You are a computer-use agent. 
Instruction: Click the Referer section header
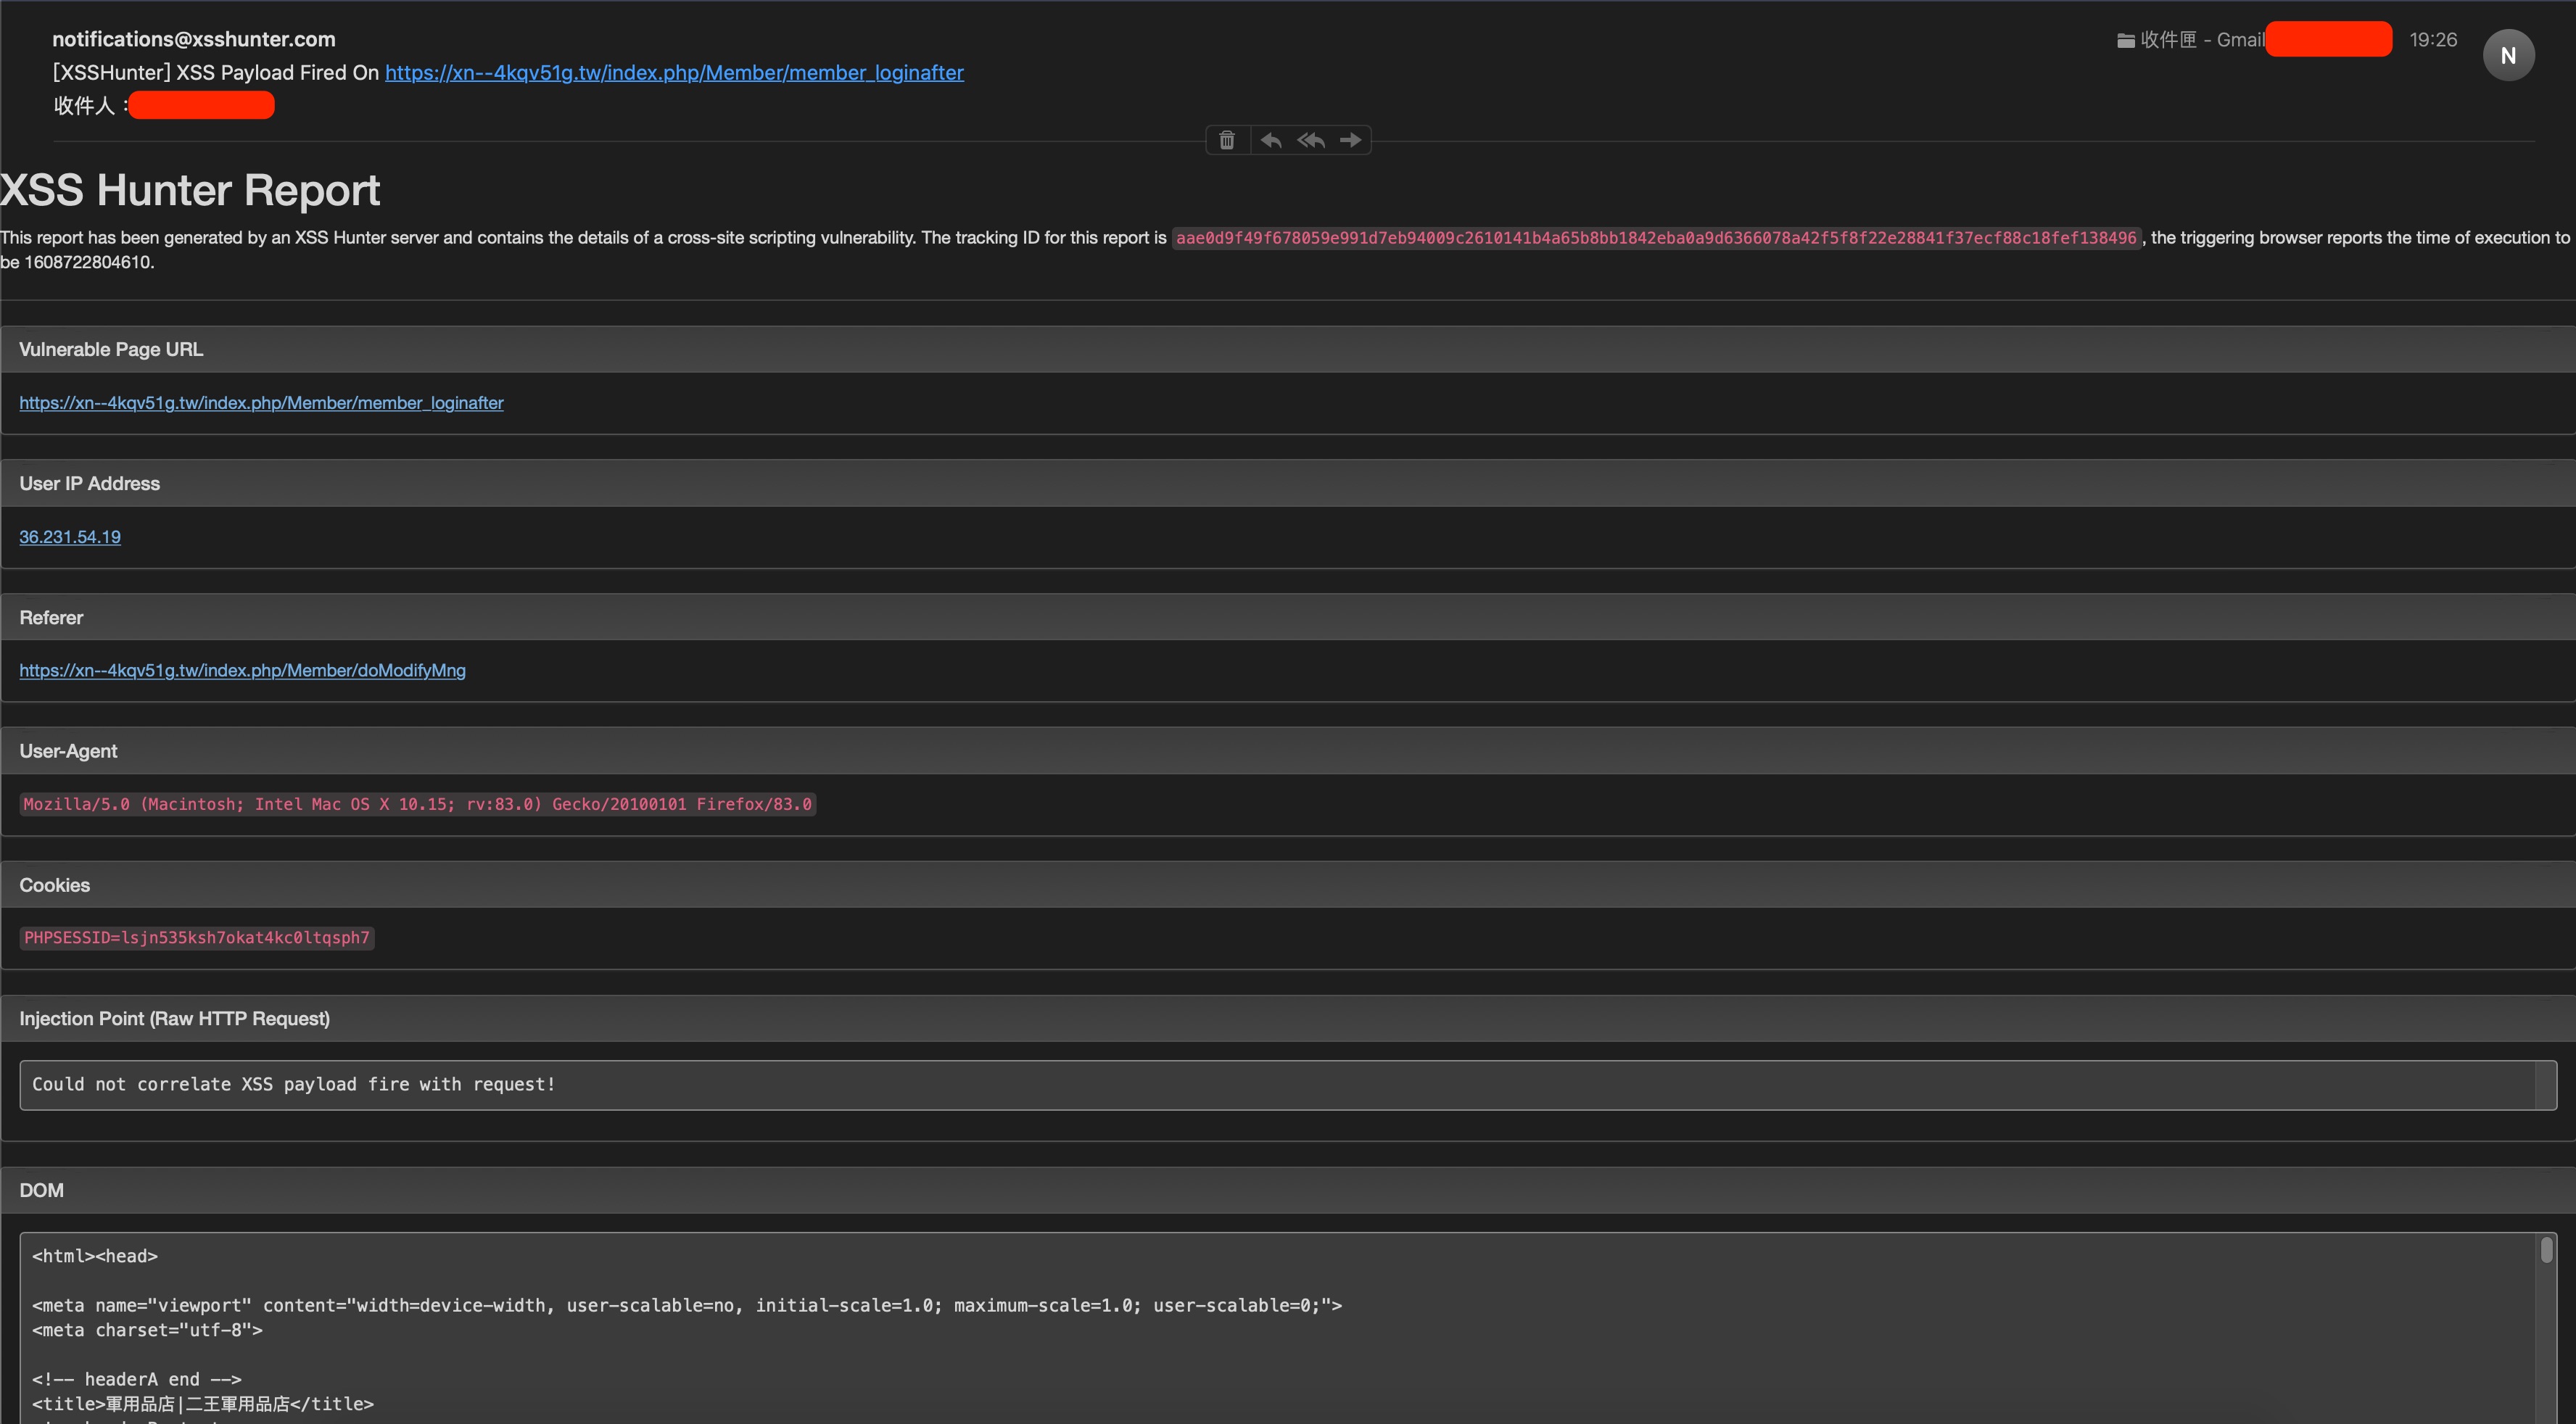[x=1288, y=617]
